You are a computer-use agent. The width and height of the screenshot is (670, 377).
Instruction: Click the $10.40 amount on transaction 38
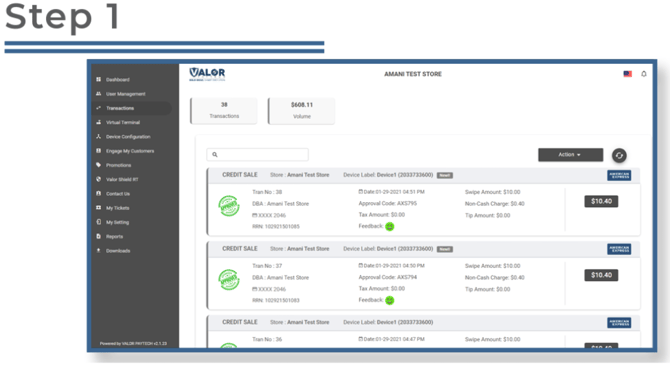pos(601,201)
